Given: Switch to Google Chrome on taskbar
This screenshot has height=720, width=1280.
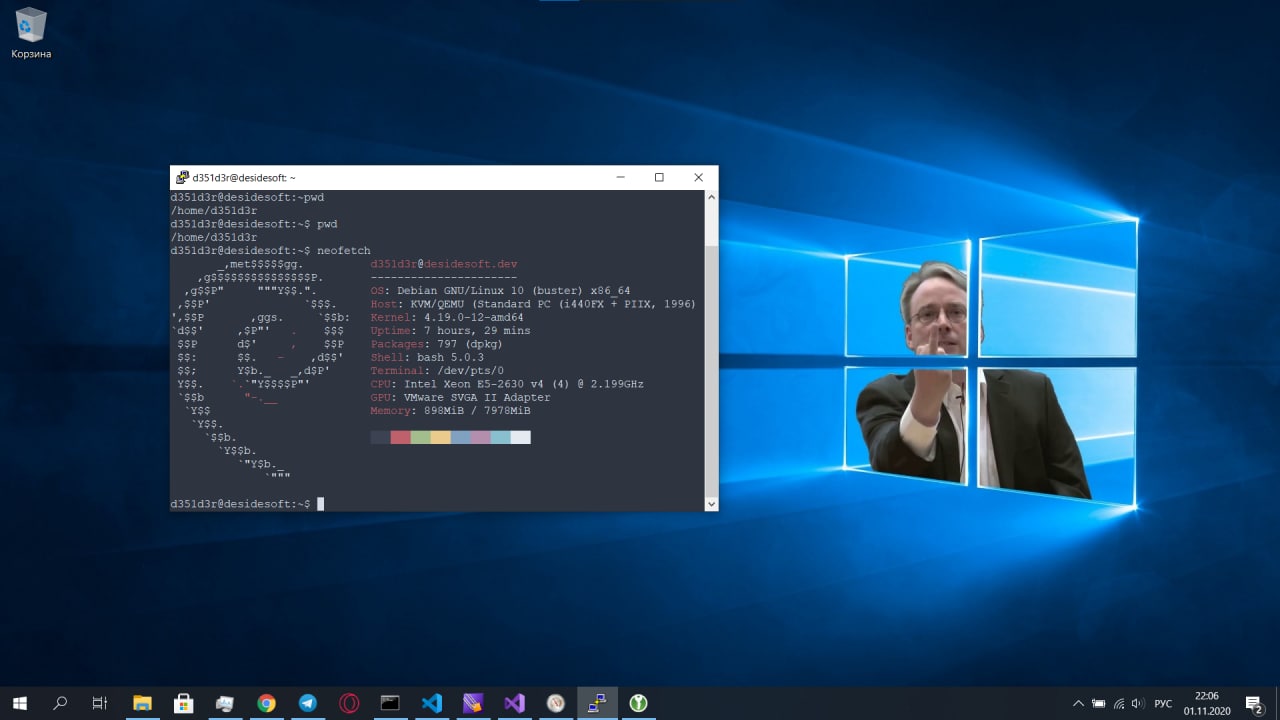Looking at the screenshot, I should point(266,703).
